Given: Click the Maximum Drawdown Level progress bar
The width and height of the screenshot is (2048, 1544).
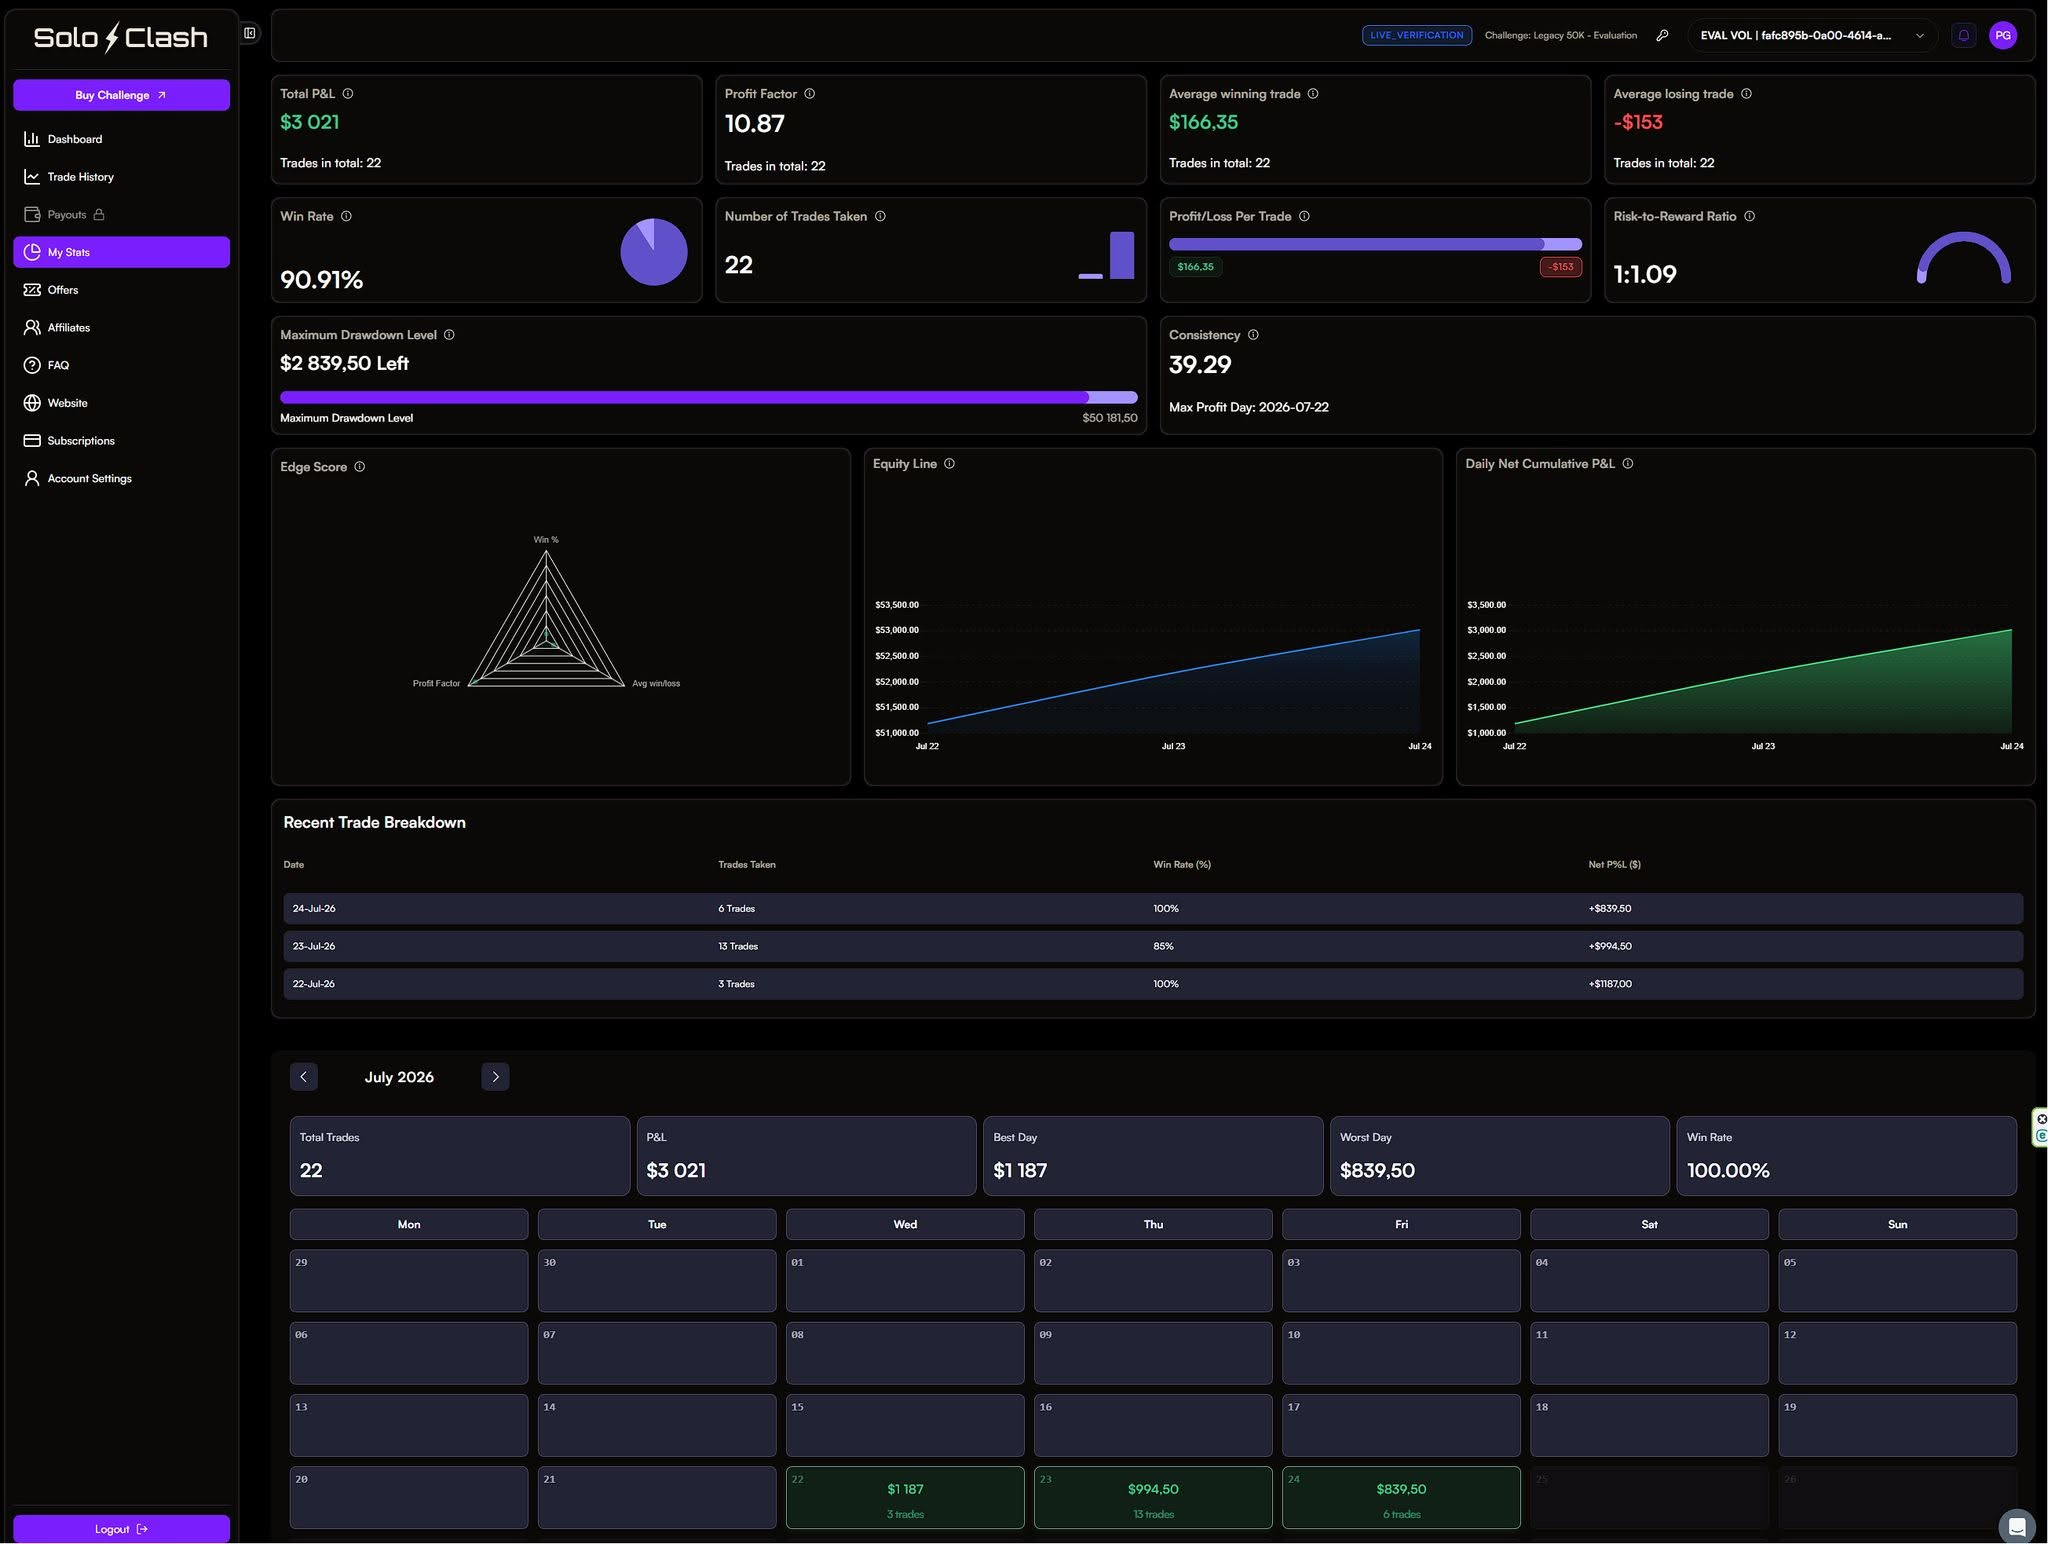Looking at the screenshot, I should [x=708, y=397].
